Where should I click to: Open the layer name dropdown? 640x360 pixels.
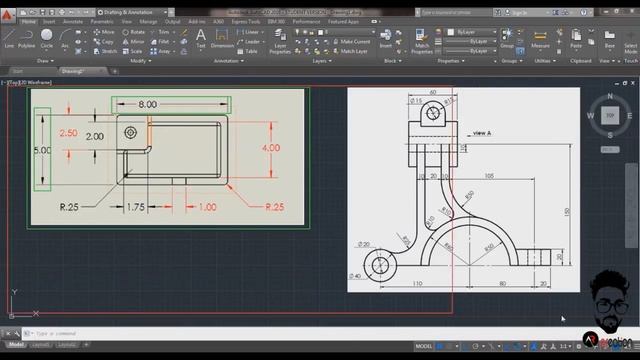(x=347, y=32)
